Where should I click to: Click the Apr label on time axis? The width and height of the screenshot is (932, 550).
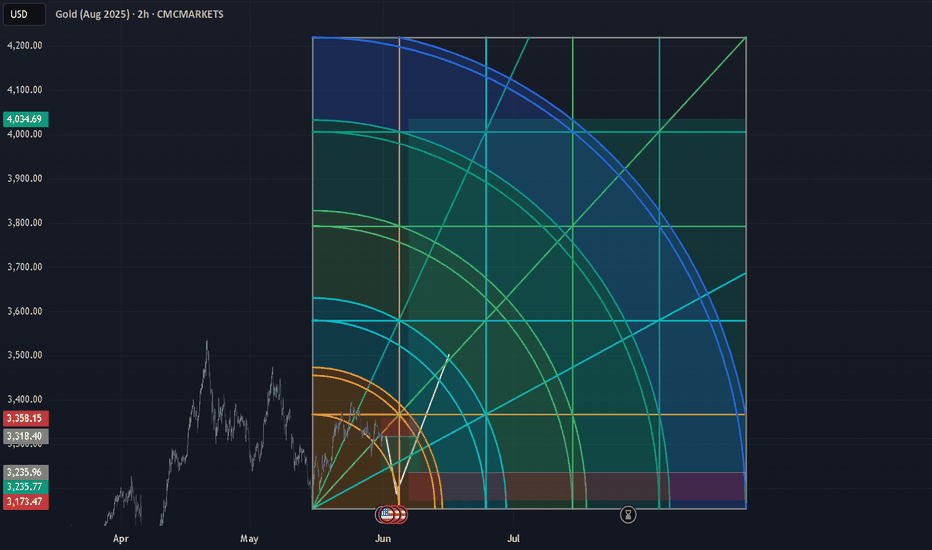pos(121,539)
